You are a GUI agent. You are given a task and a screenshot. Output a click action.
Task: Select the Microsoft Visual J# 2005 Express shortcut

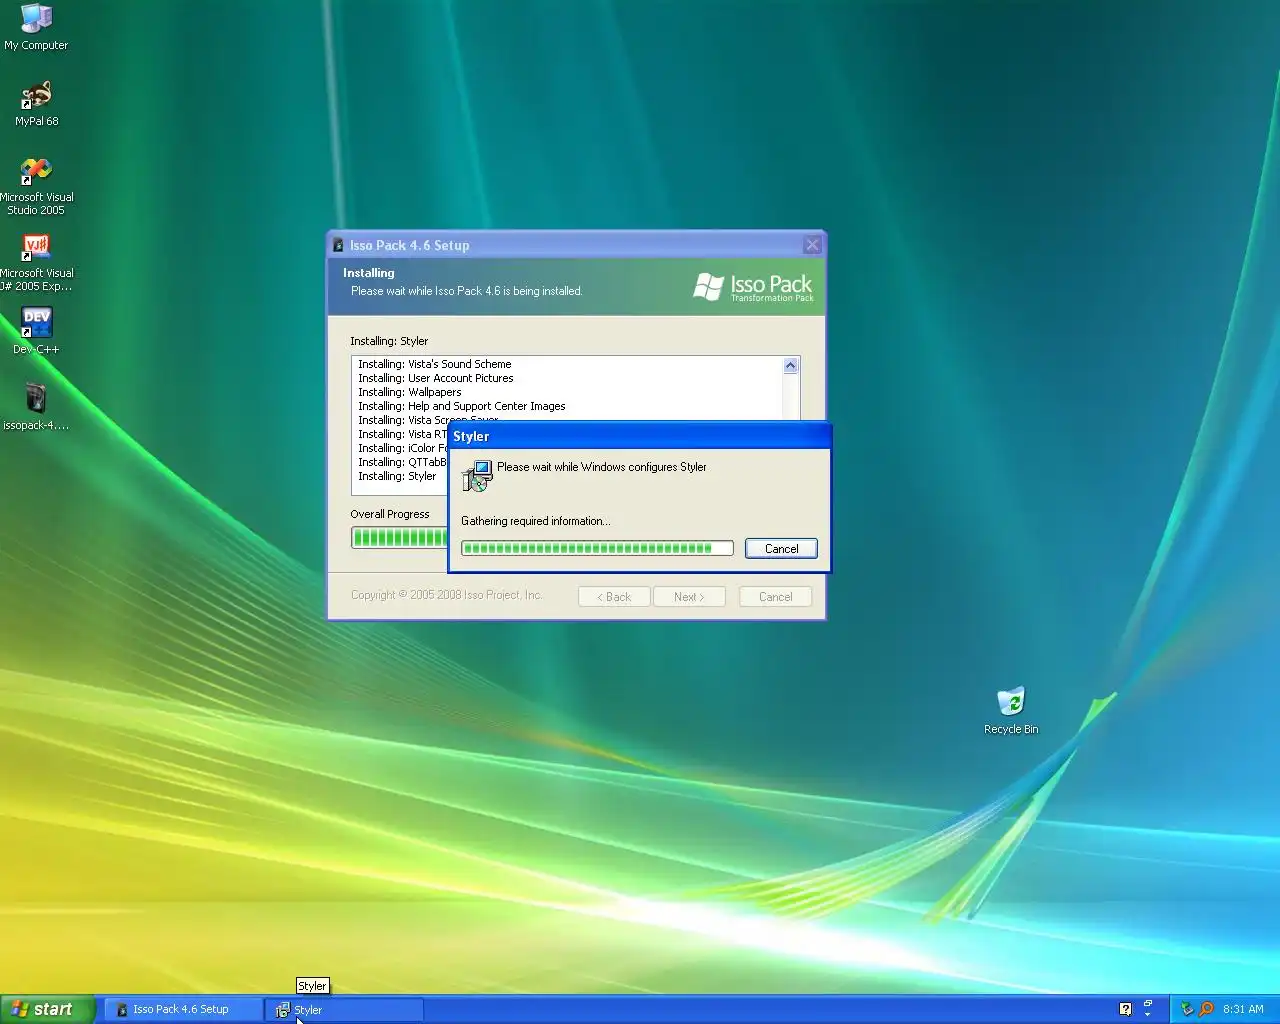pyautogui.click(x=36, y=262)
